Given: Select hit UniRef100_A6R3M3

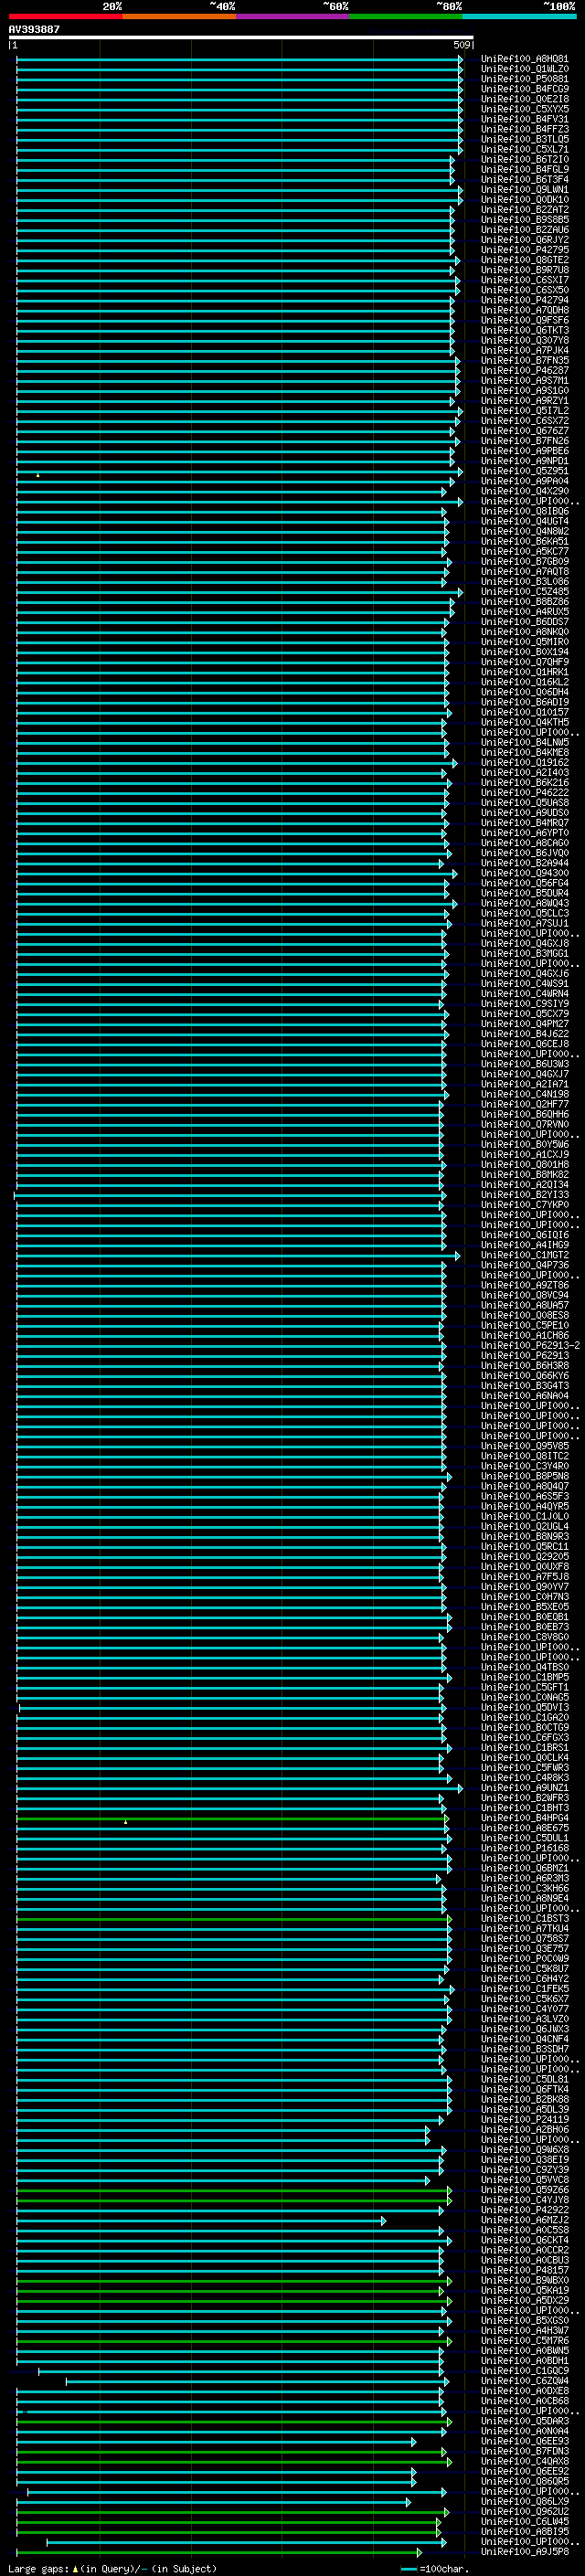Looking at the screenshot, I should coord(524,1878).
